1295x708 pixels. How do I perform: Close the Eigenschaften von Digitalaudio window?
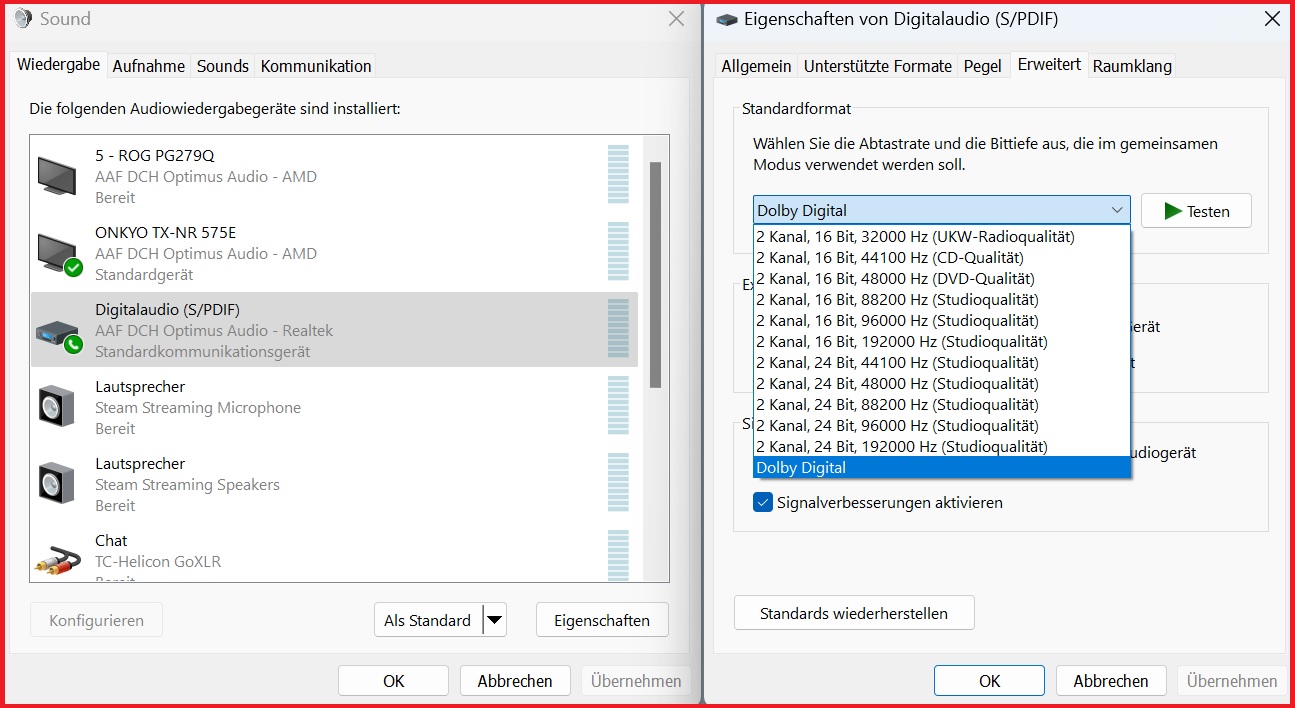1272,19
